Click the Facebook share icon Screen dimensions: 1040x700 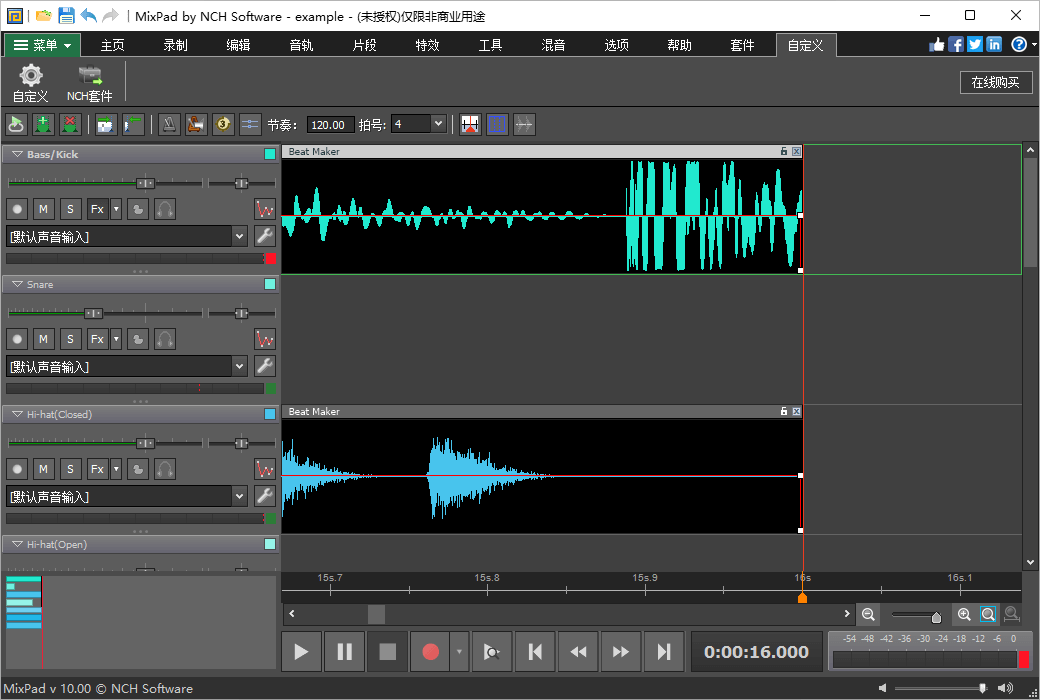tap(956, 44)
